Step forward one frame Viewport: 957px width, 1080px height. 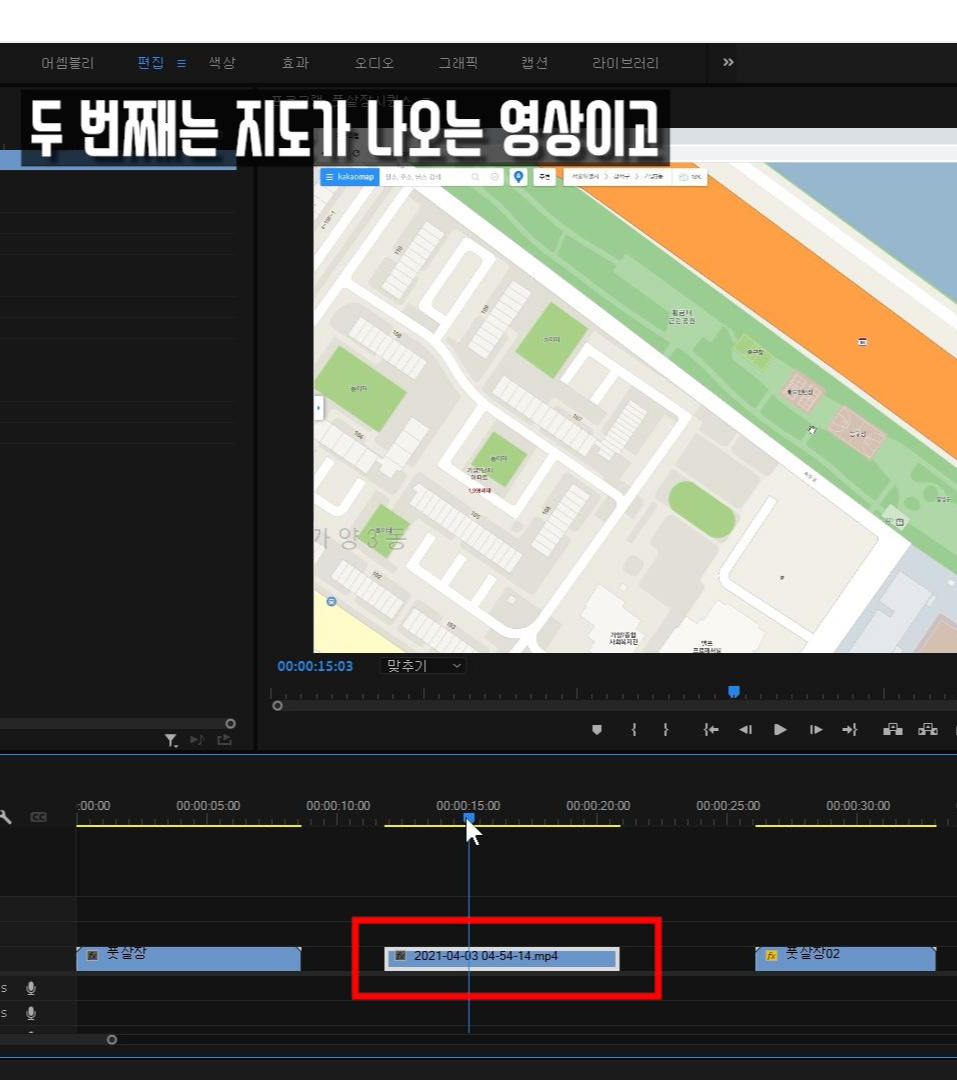click(x=816, y=729)
